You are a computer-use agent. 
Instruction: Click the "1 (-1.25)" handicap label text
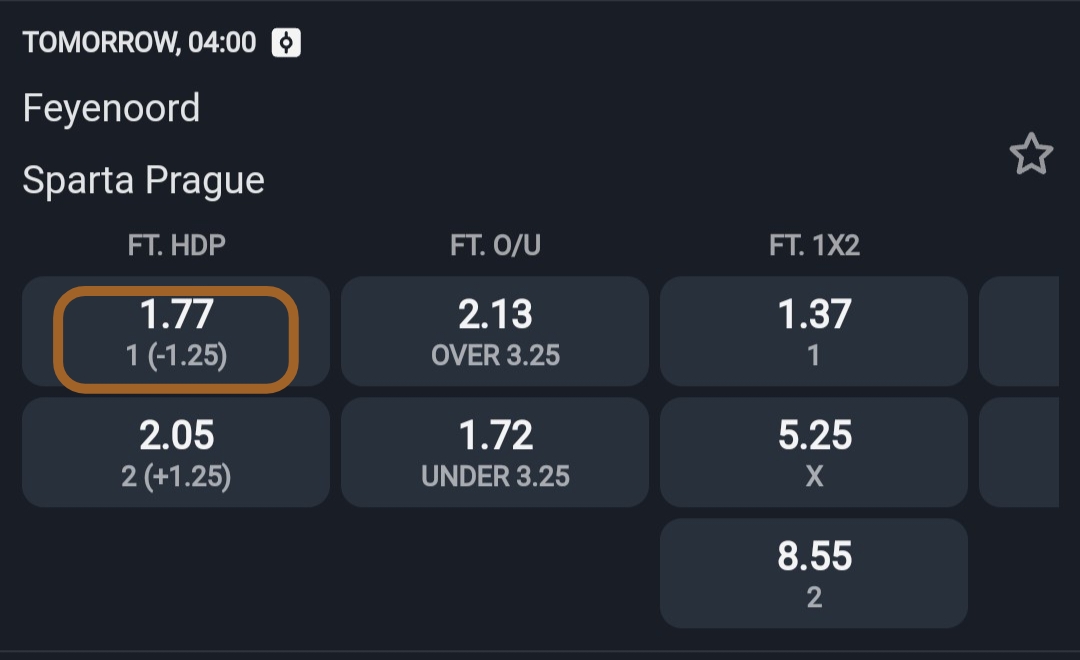pos(176,356)
